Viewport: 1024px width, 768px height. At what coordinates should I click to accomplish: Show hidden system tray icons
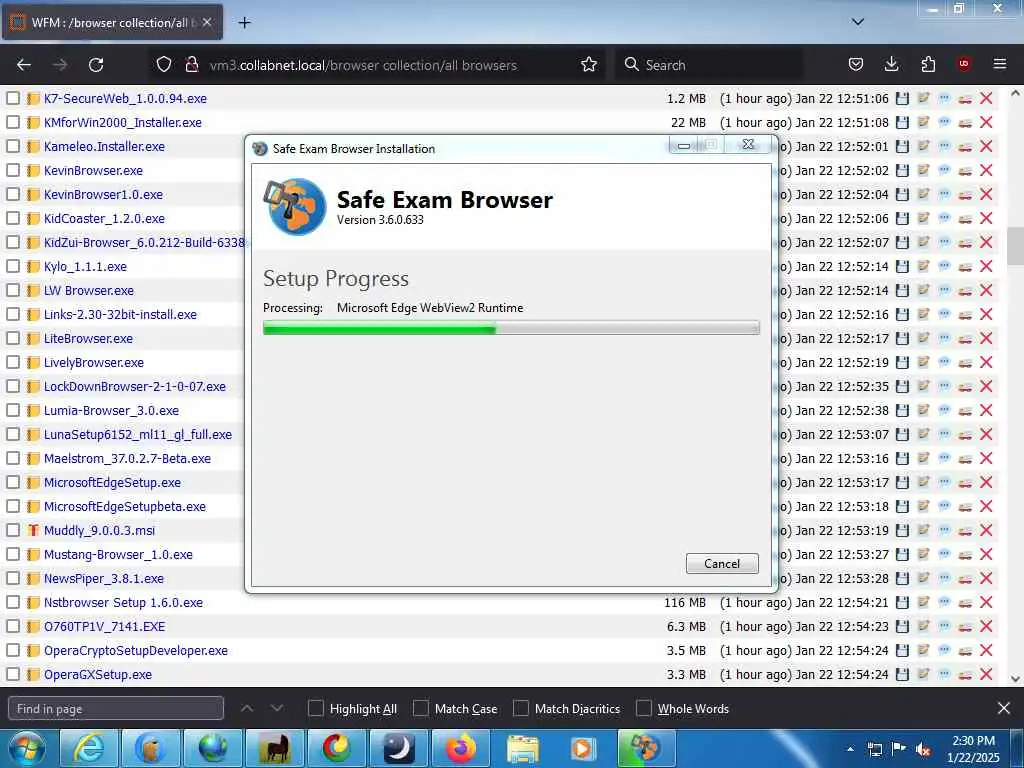pyautogui.click(x=850, y=749)
